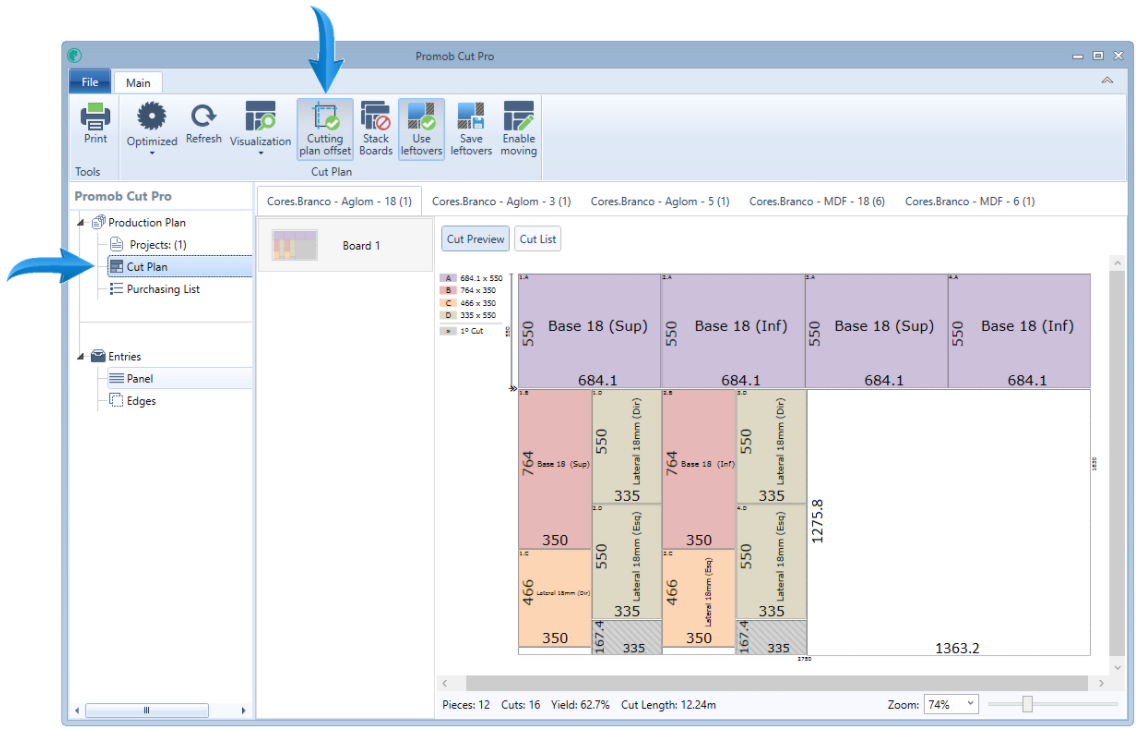
Task: Click legend swatch D 335 x 550
Action: click(x=448, y=315)
